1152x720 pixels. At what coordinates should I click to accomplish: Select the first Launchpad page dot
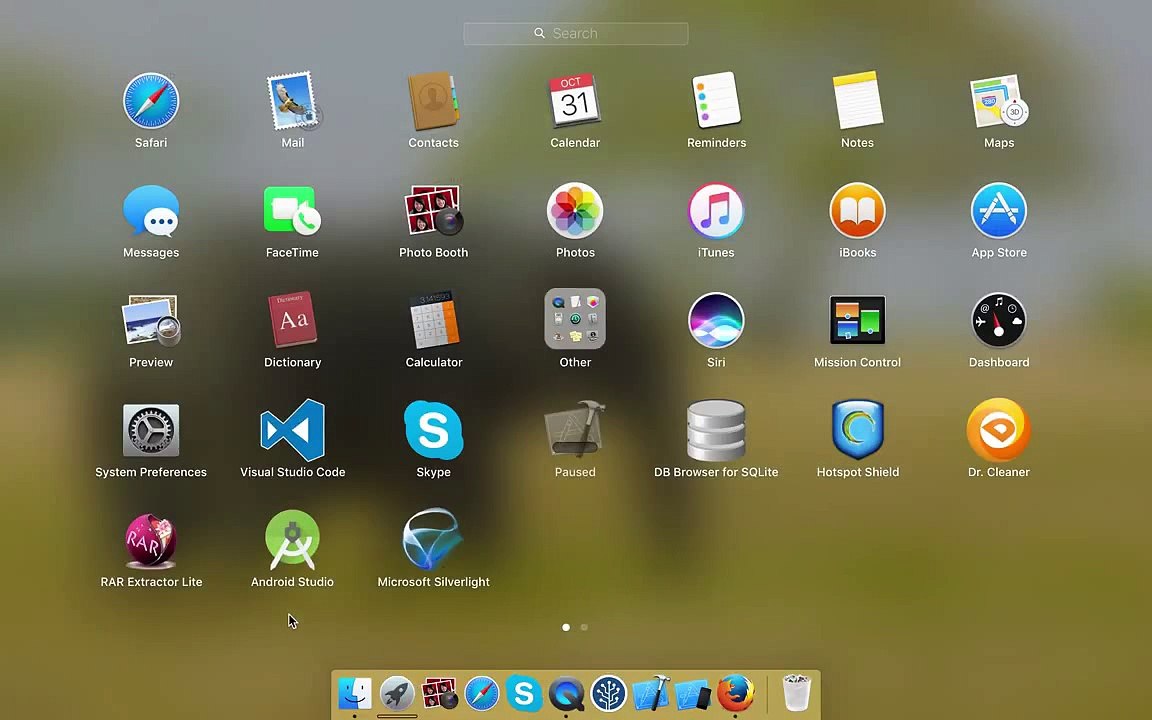(566, 627)
